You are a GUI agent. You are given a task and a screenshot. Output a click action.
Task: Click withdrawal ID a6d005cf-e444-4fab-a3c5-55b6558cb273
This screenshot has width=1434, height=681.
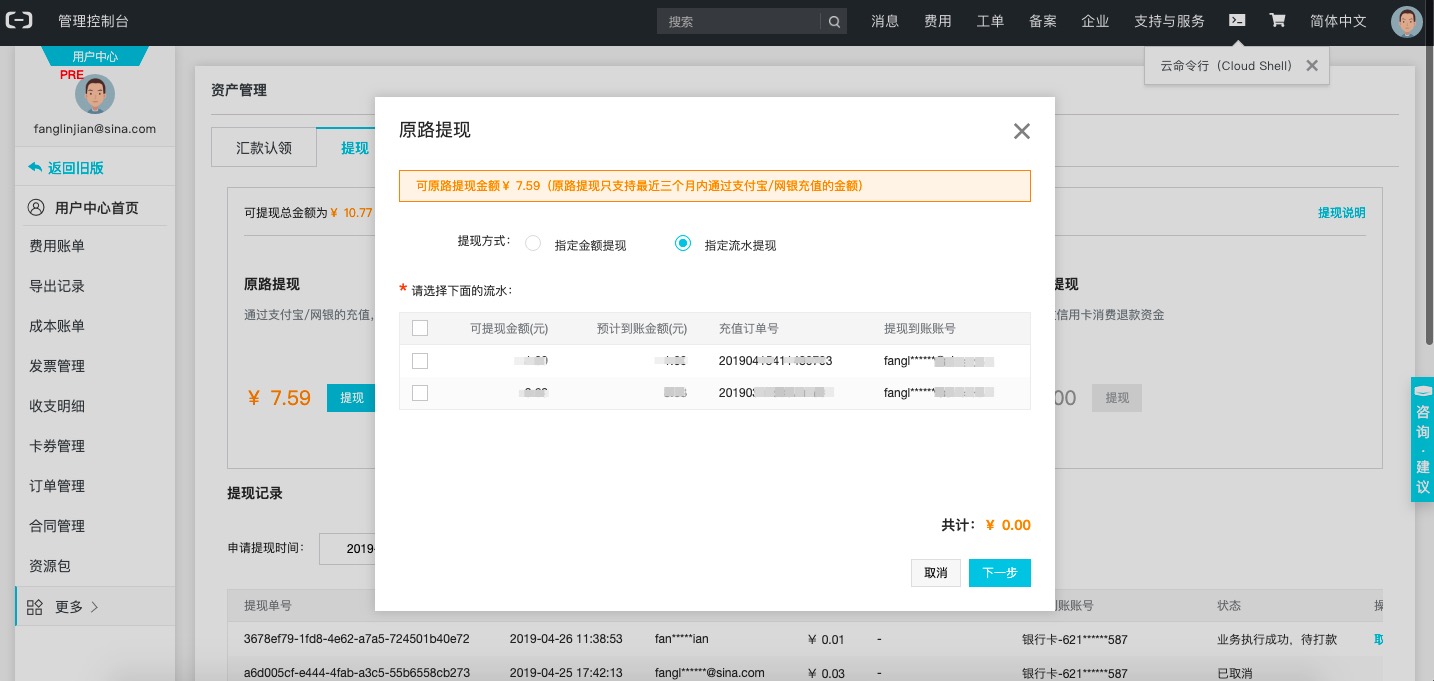(x=358, y=673)
